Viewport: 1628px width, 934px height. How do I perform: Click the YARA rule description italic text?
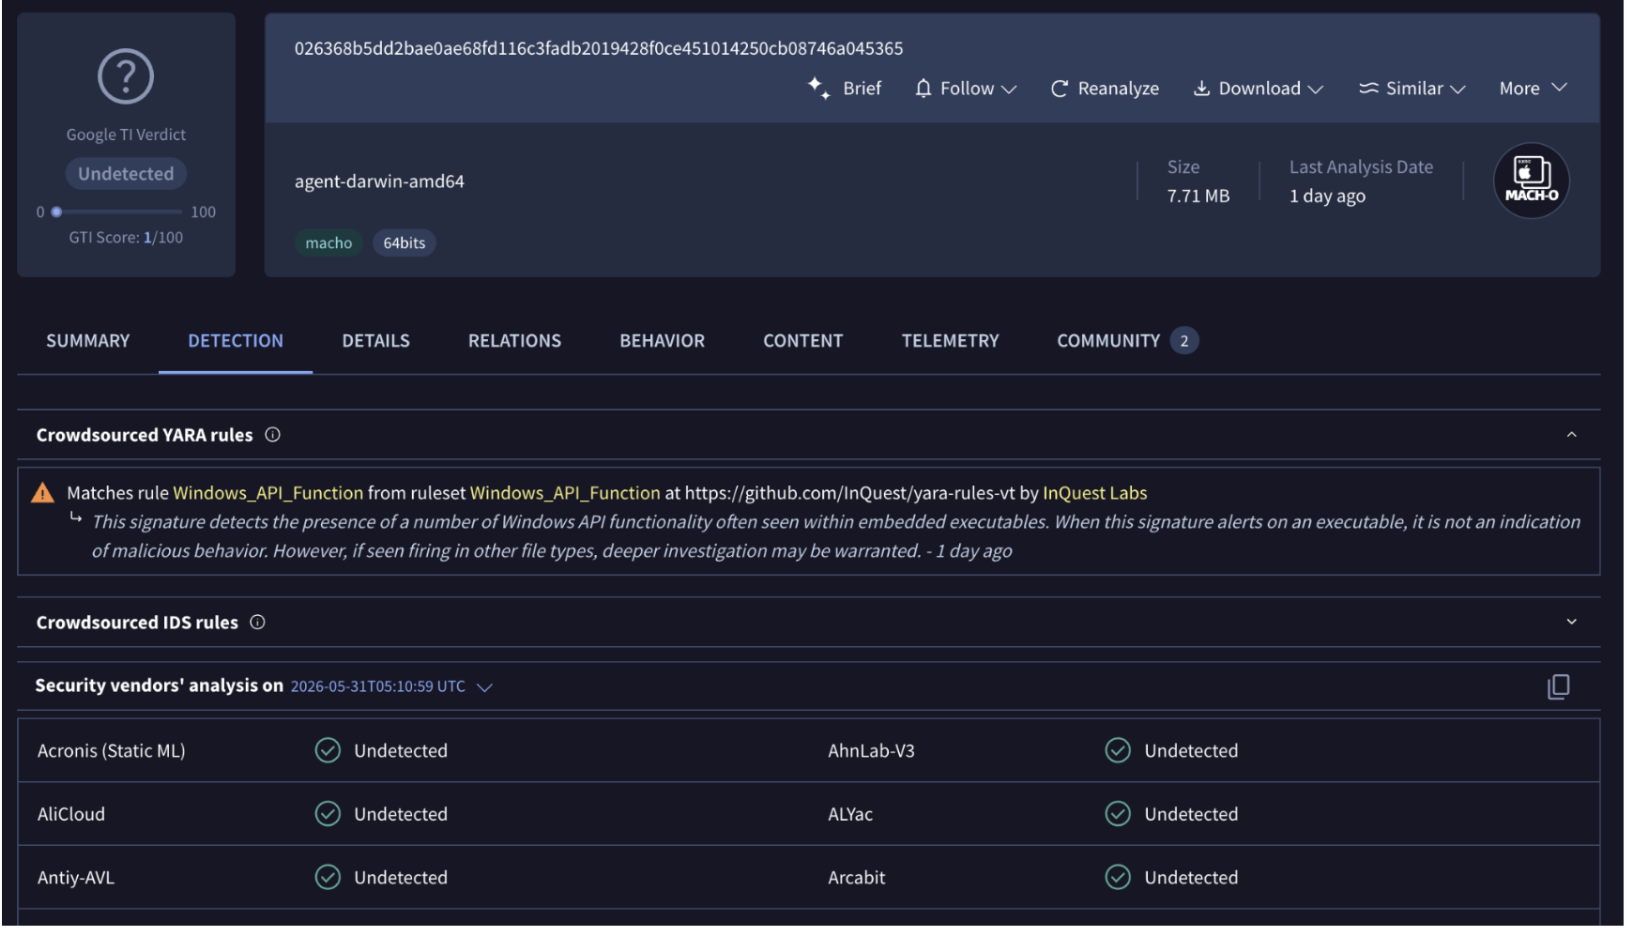(836, 536)
